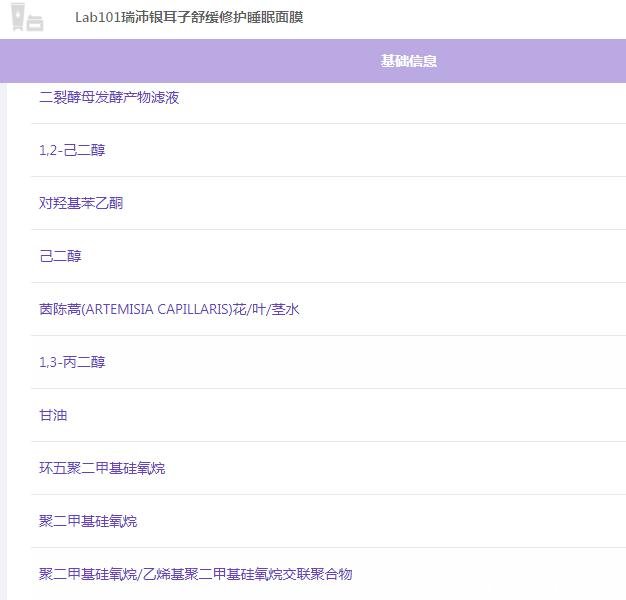Image resolution: width=626 pixels, height=600 pixels.
Task: Select the 1,2-己二醇 ingredient
Action: [x=72, y=151]
